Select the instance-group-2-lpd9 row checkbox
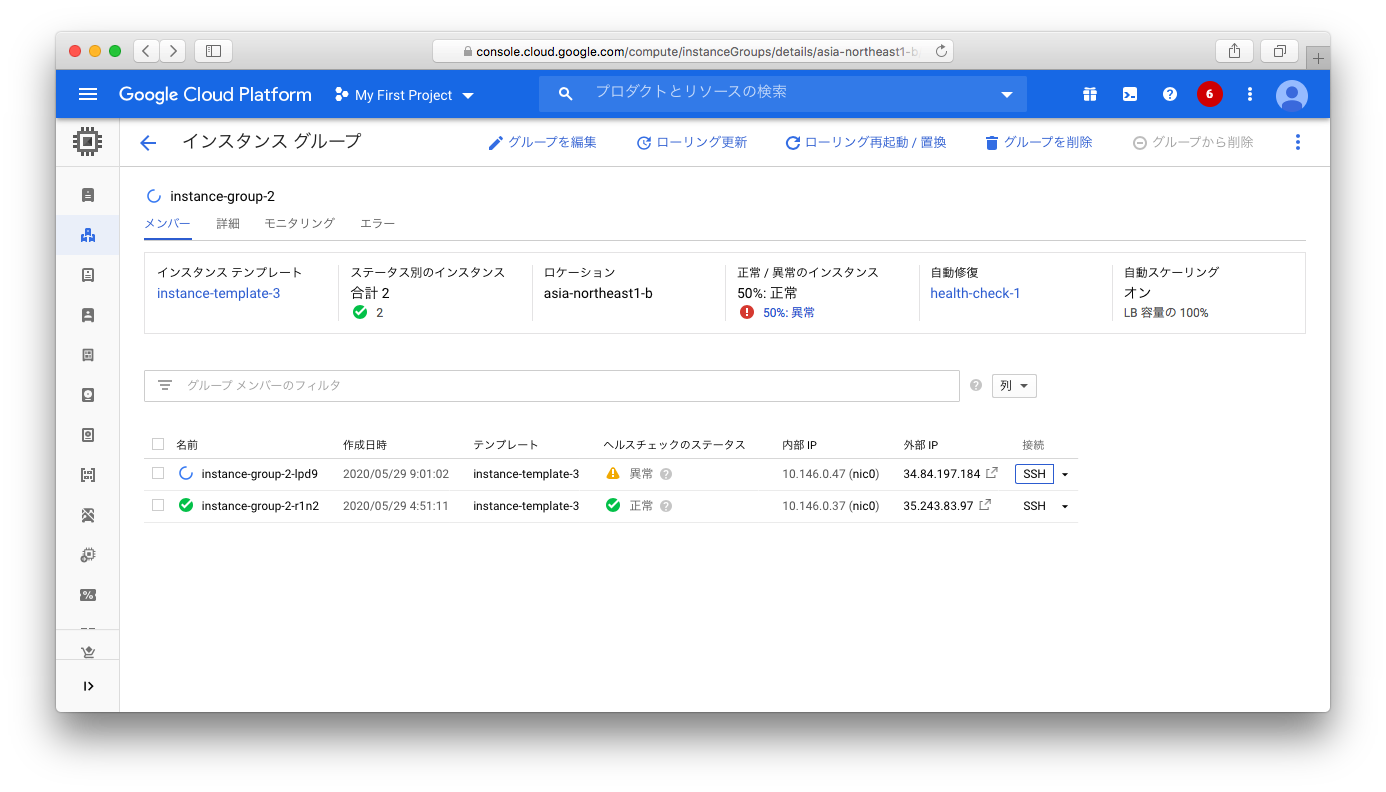 click(x=158, y=474)
